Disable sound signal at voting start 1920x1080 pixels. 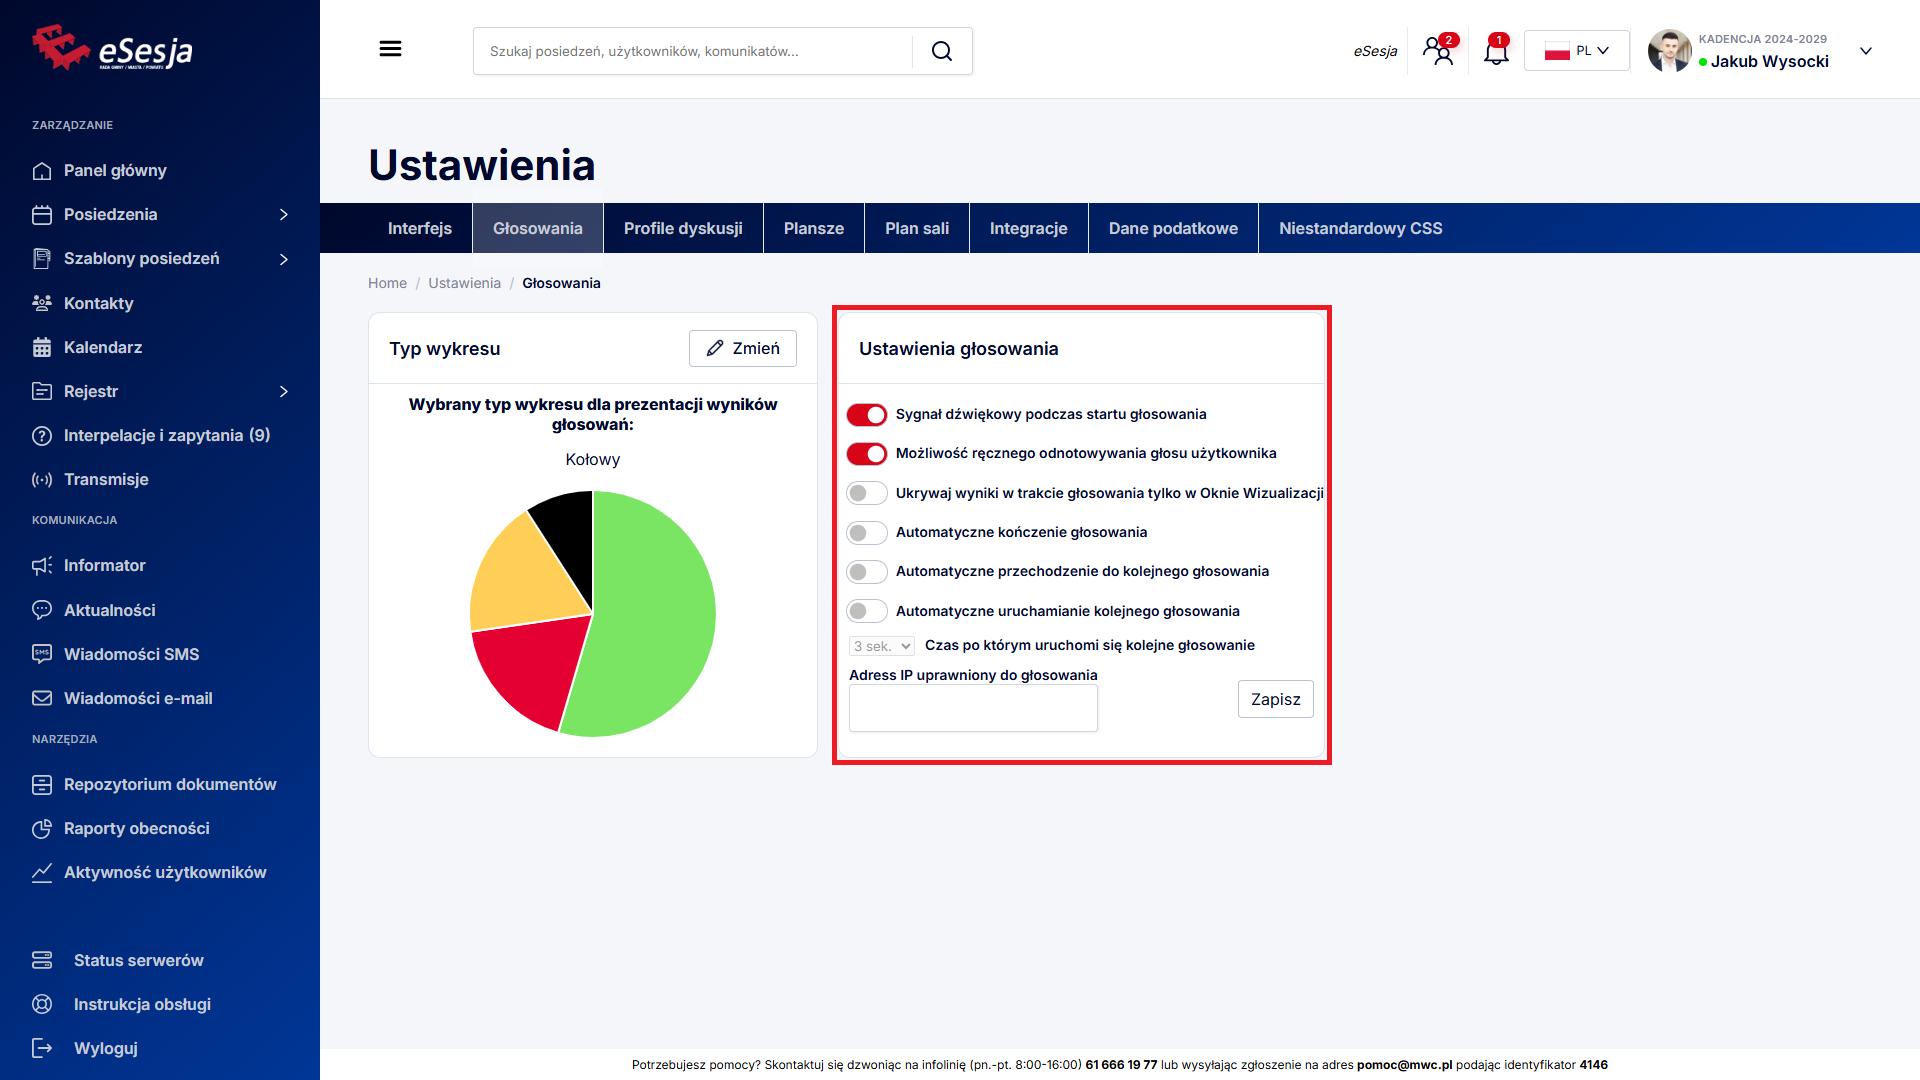point(866,414)
